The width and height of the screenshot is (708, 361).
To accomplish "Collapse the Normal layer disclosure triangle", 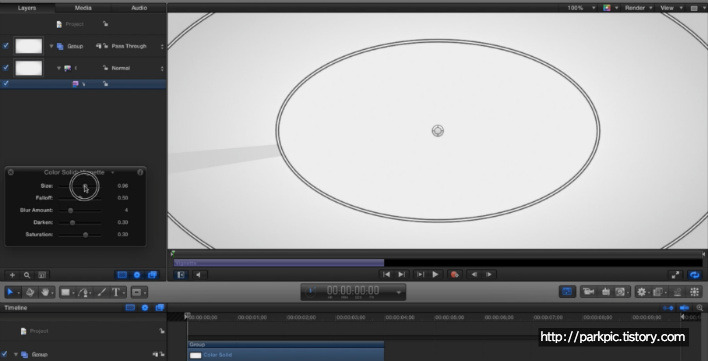I will click(59, 68).
